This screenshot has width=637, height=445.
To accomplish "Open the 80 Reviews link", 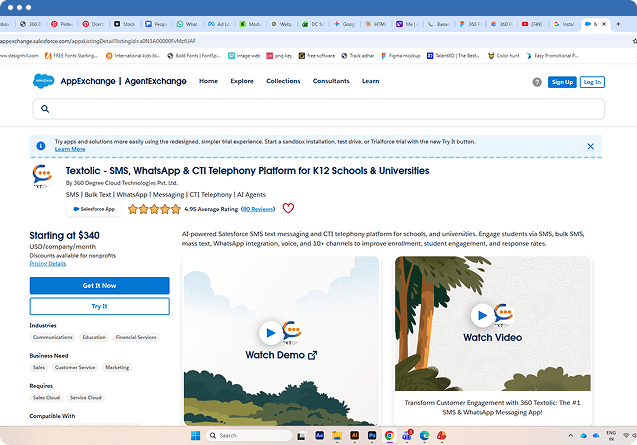I will coord(258,209).
